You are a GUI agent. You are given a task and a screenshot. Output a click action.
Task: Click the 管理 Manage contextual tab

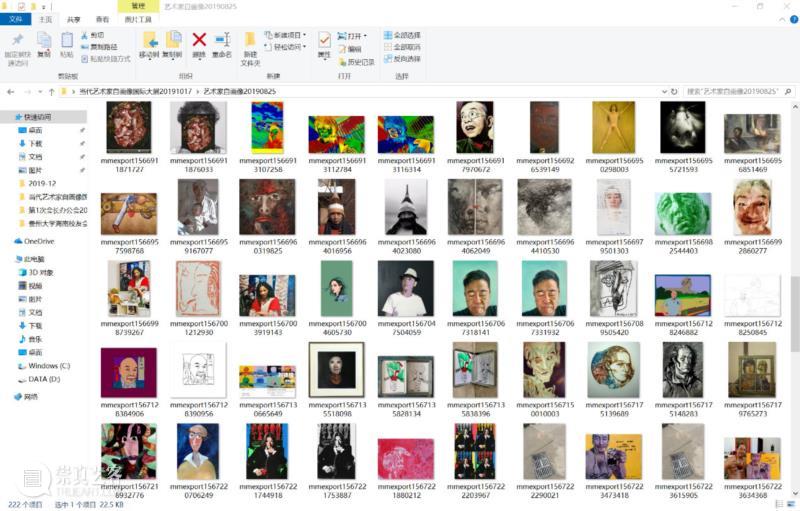[x=138, y=6]
